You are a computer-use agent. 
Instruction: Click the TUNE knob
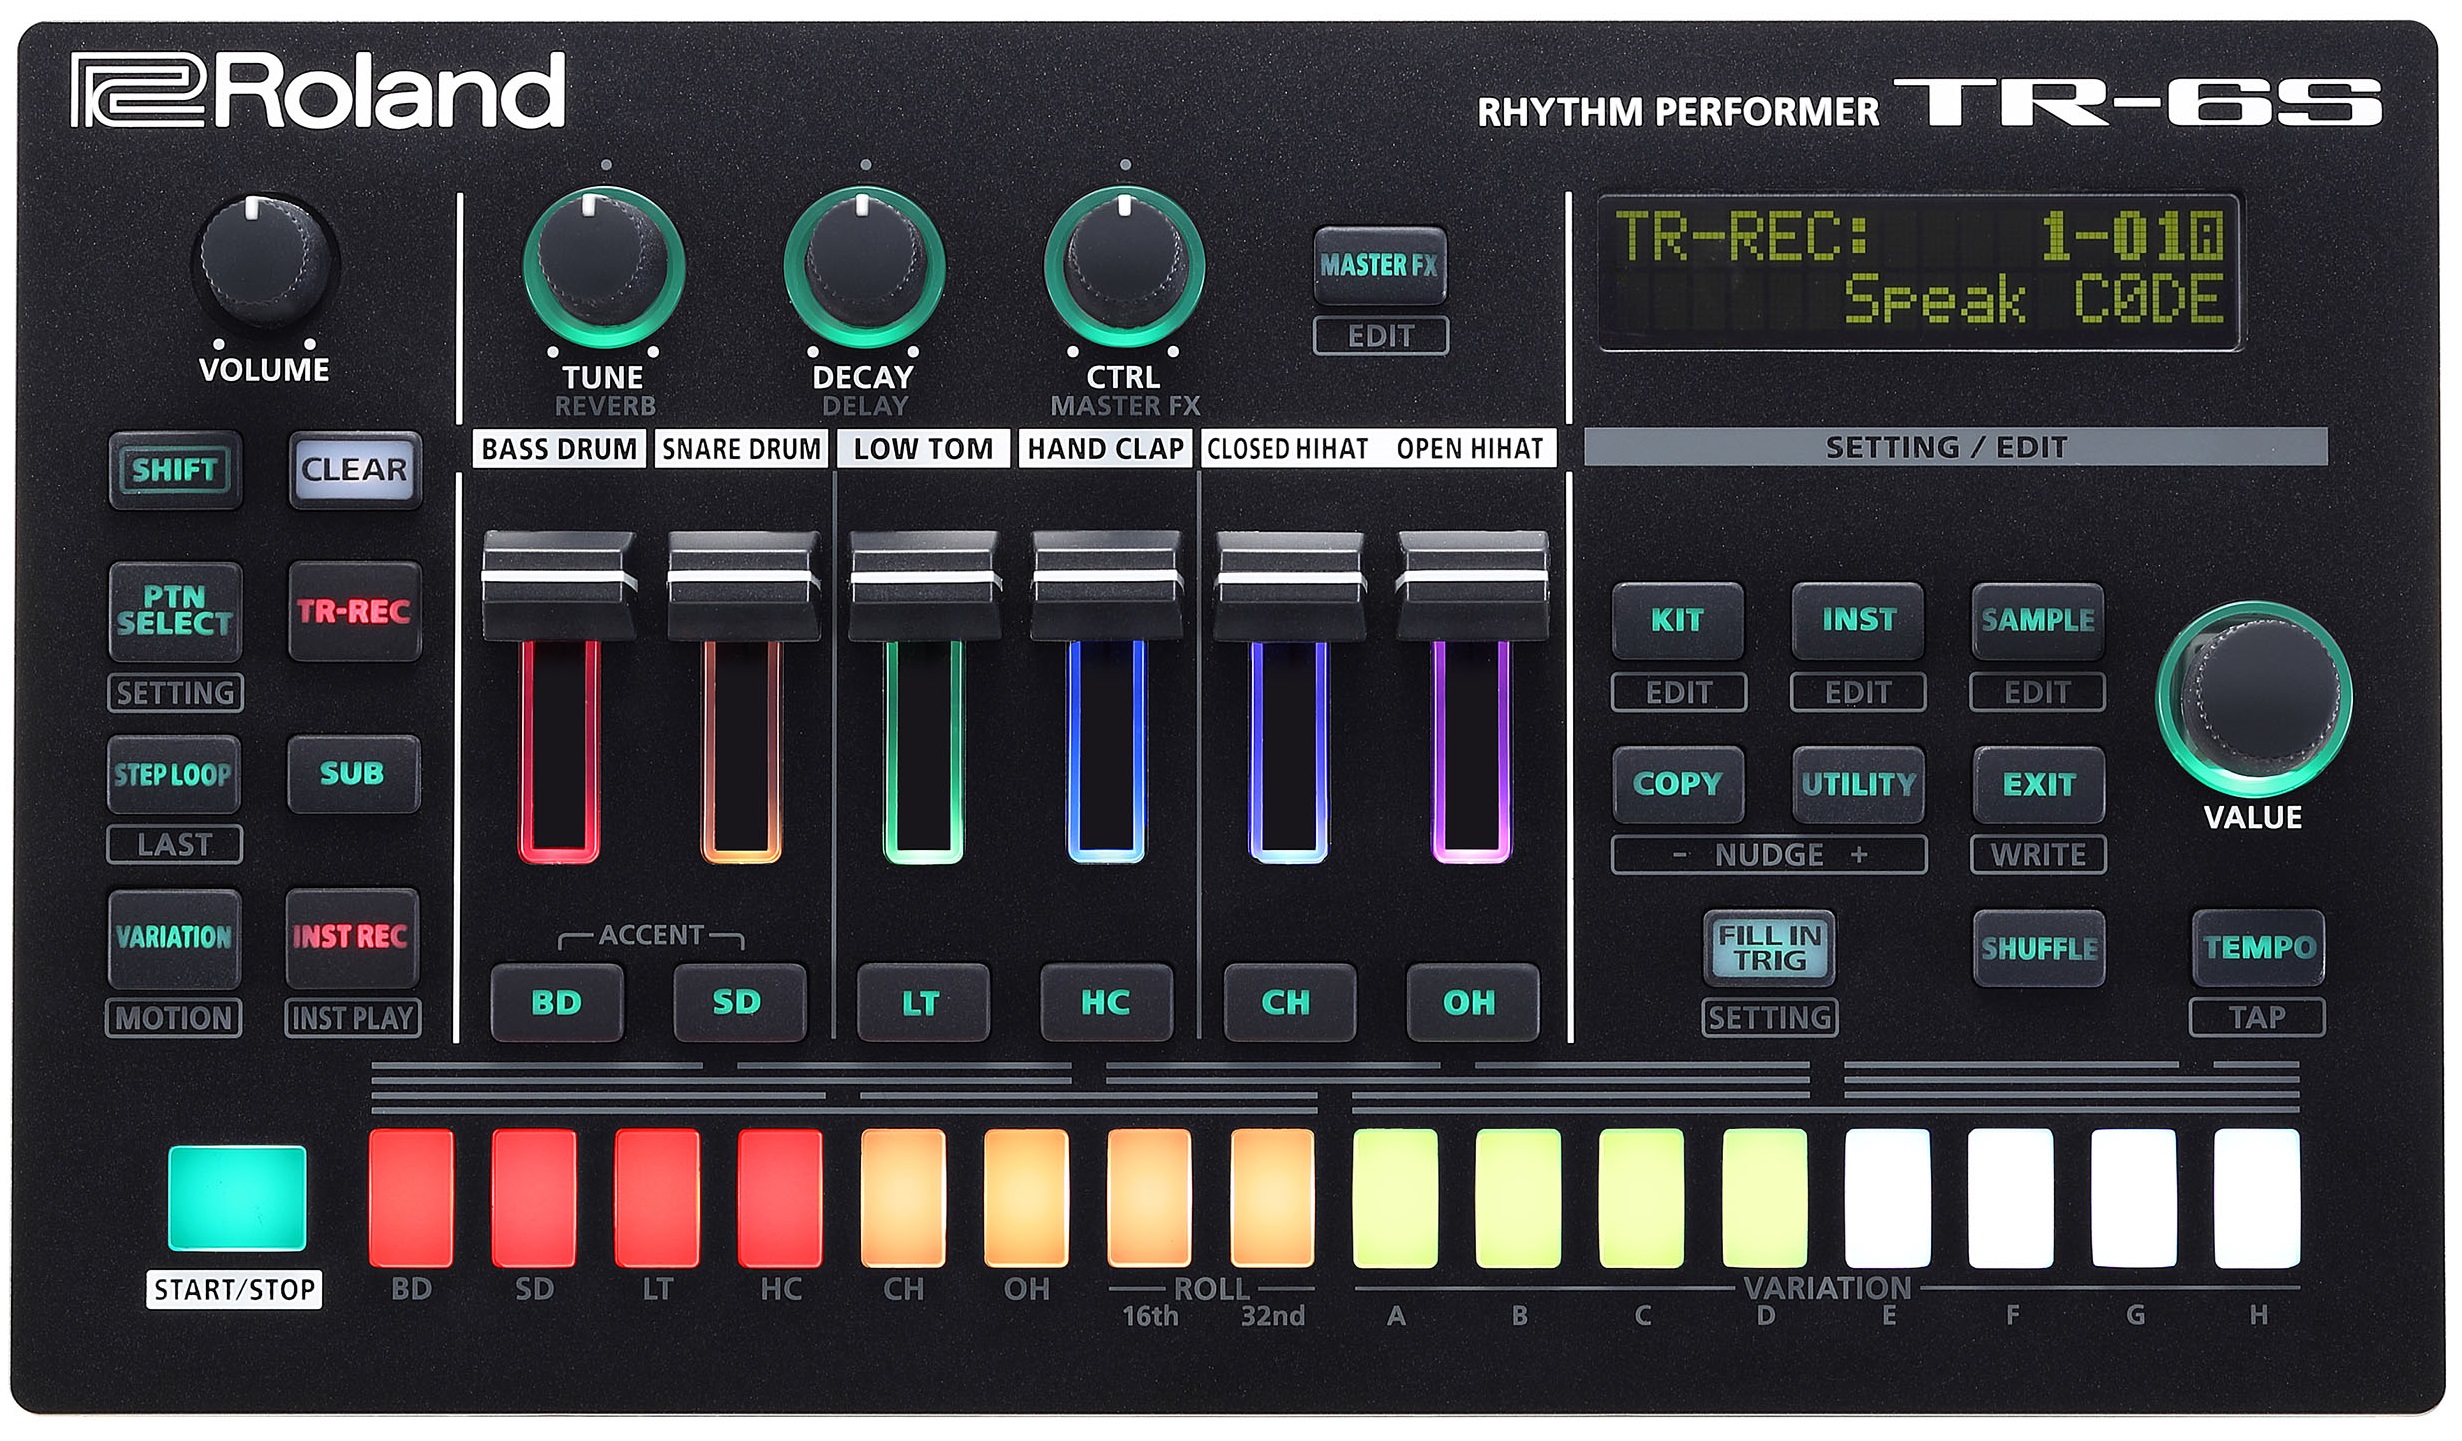604,266
